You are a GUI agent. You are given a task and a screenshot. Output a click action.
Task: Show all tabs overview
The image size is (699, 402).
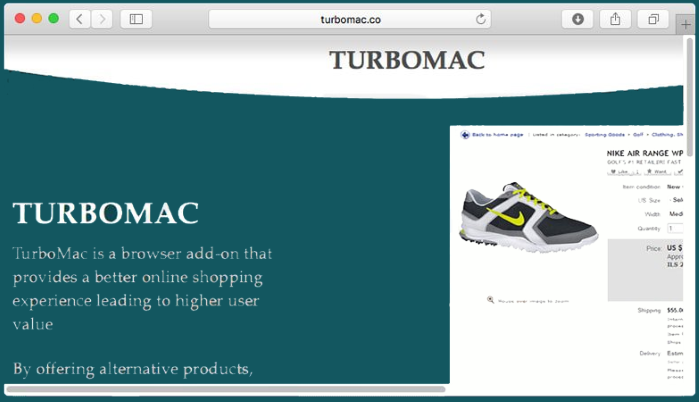pos(654,19)
